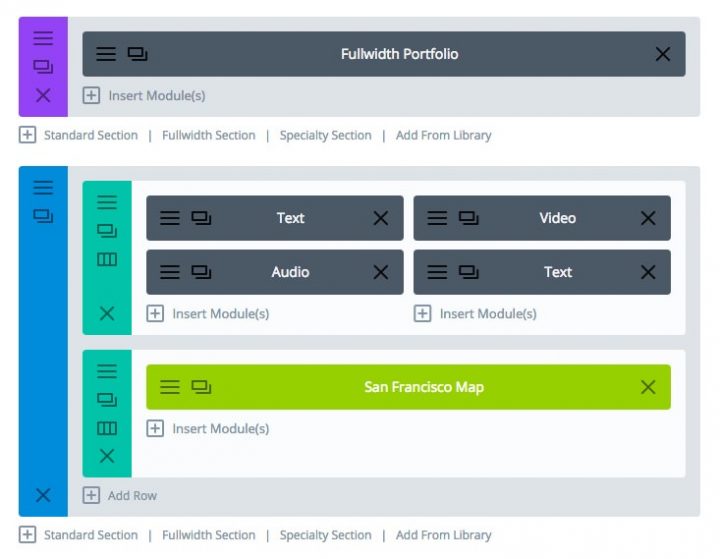Delete the second teal row
Image resolution: width=720 pixels, height=559 pixels.
click(x=107, y=456)
